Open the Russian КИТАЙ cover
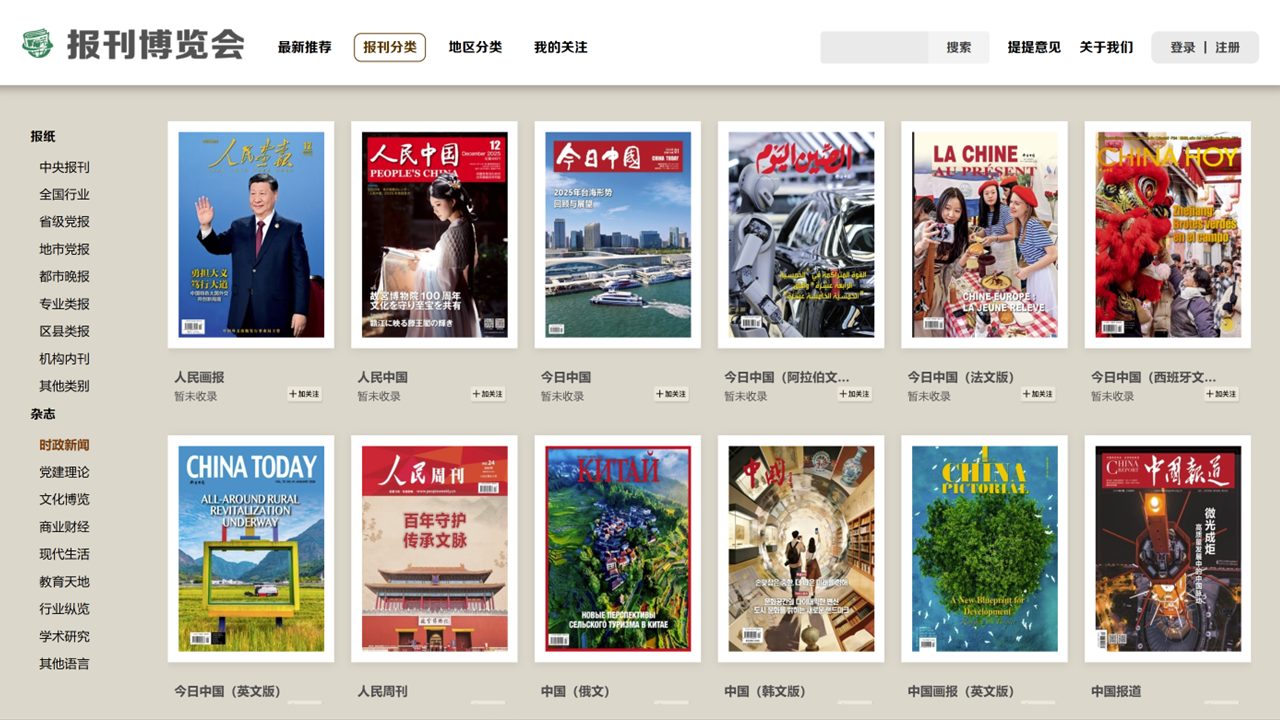 [x=618, y=549]
